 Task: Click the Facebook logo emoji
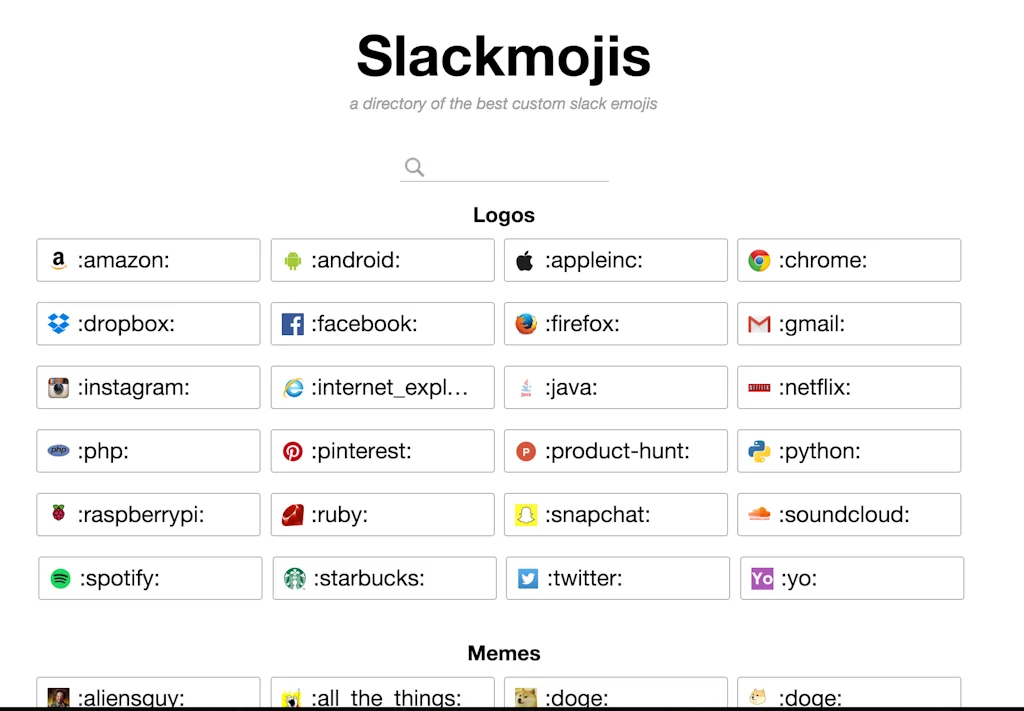(x=292, y=323)
